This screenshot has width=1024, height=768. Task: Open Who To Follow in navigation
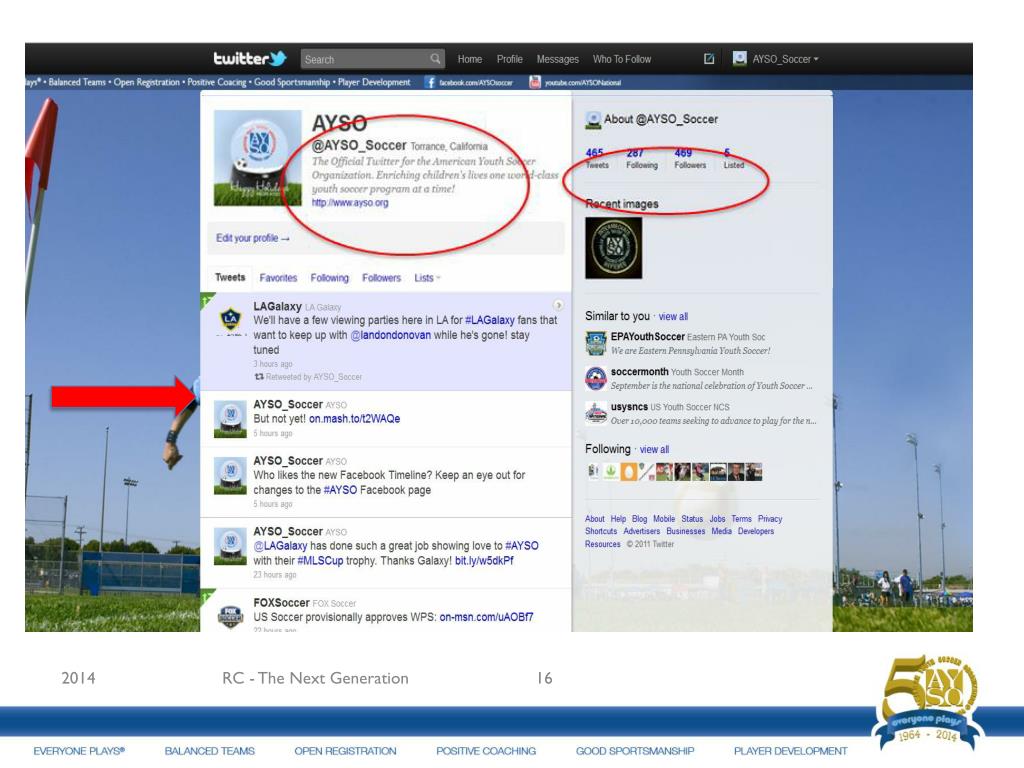622,59
